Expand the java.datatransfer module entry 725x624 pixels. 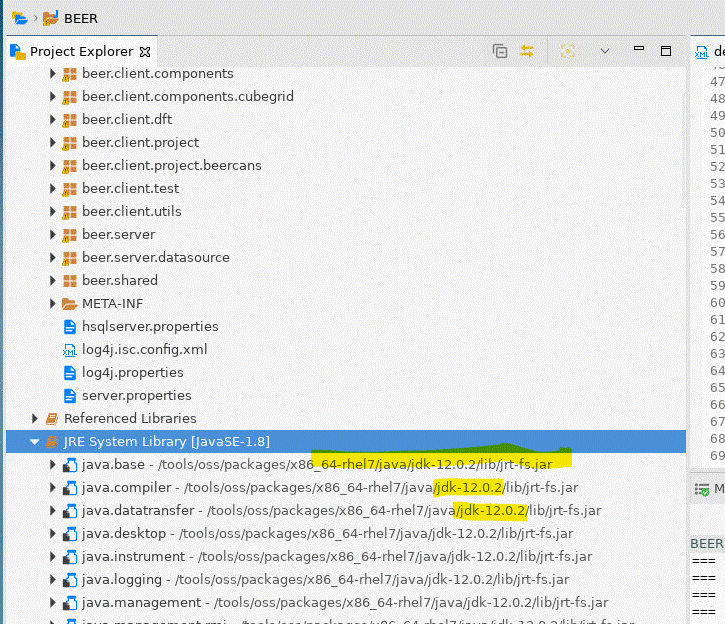coord(52,510)
